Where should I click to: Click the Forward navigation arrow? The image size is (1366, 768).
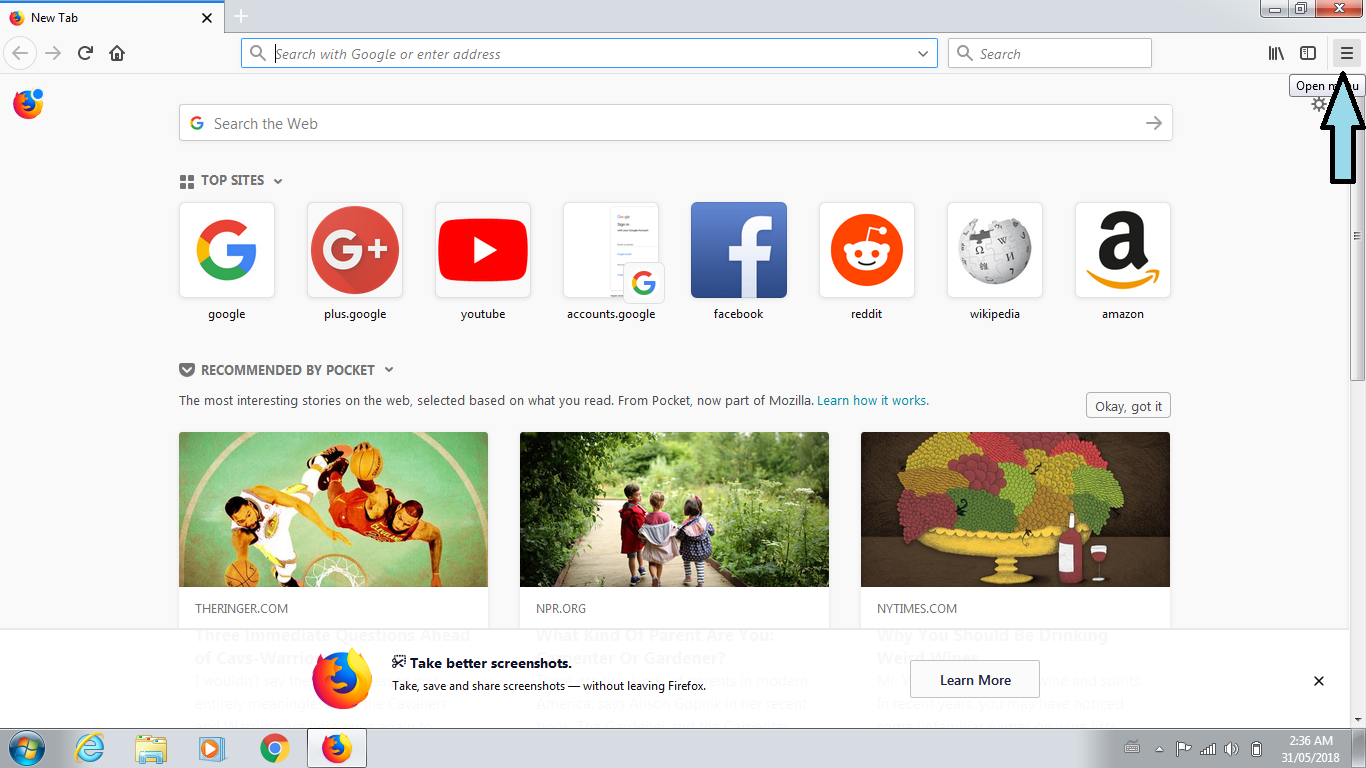click(53, 53)
